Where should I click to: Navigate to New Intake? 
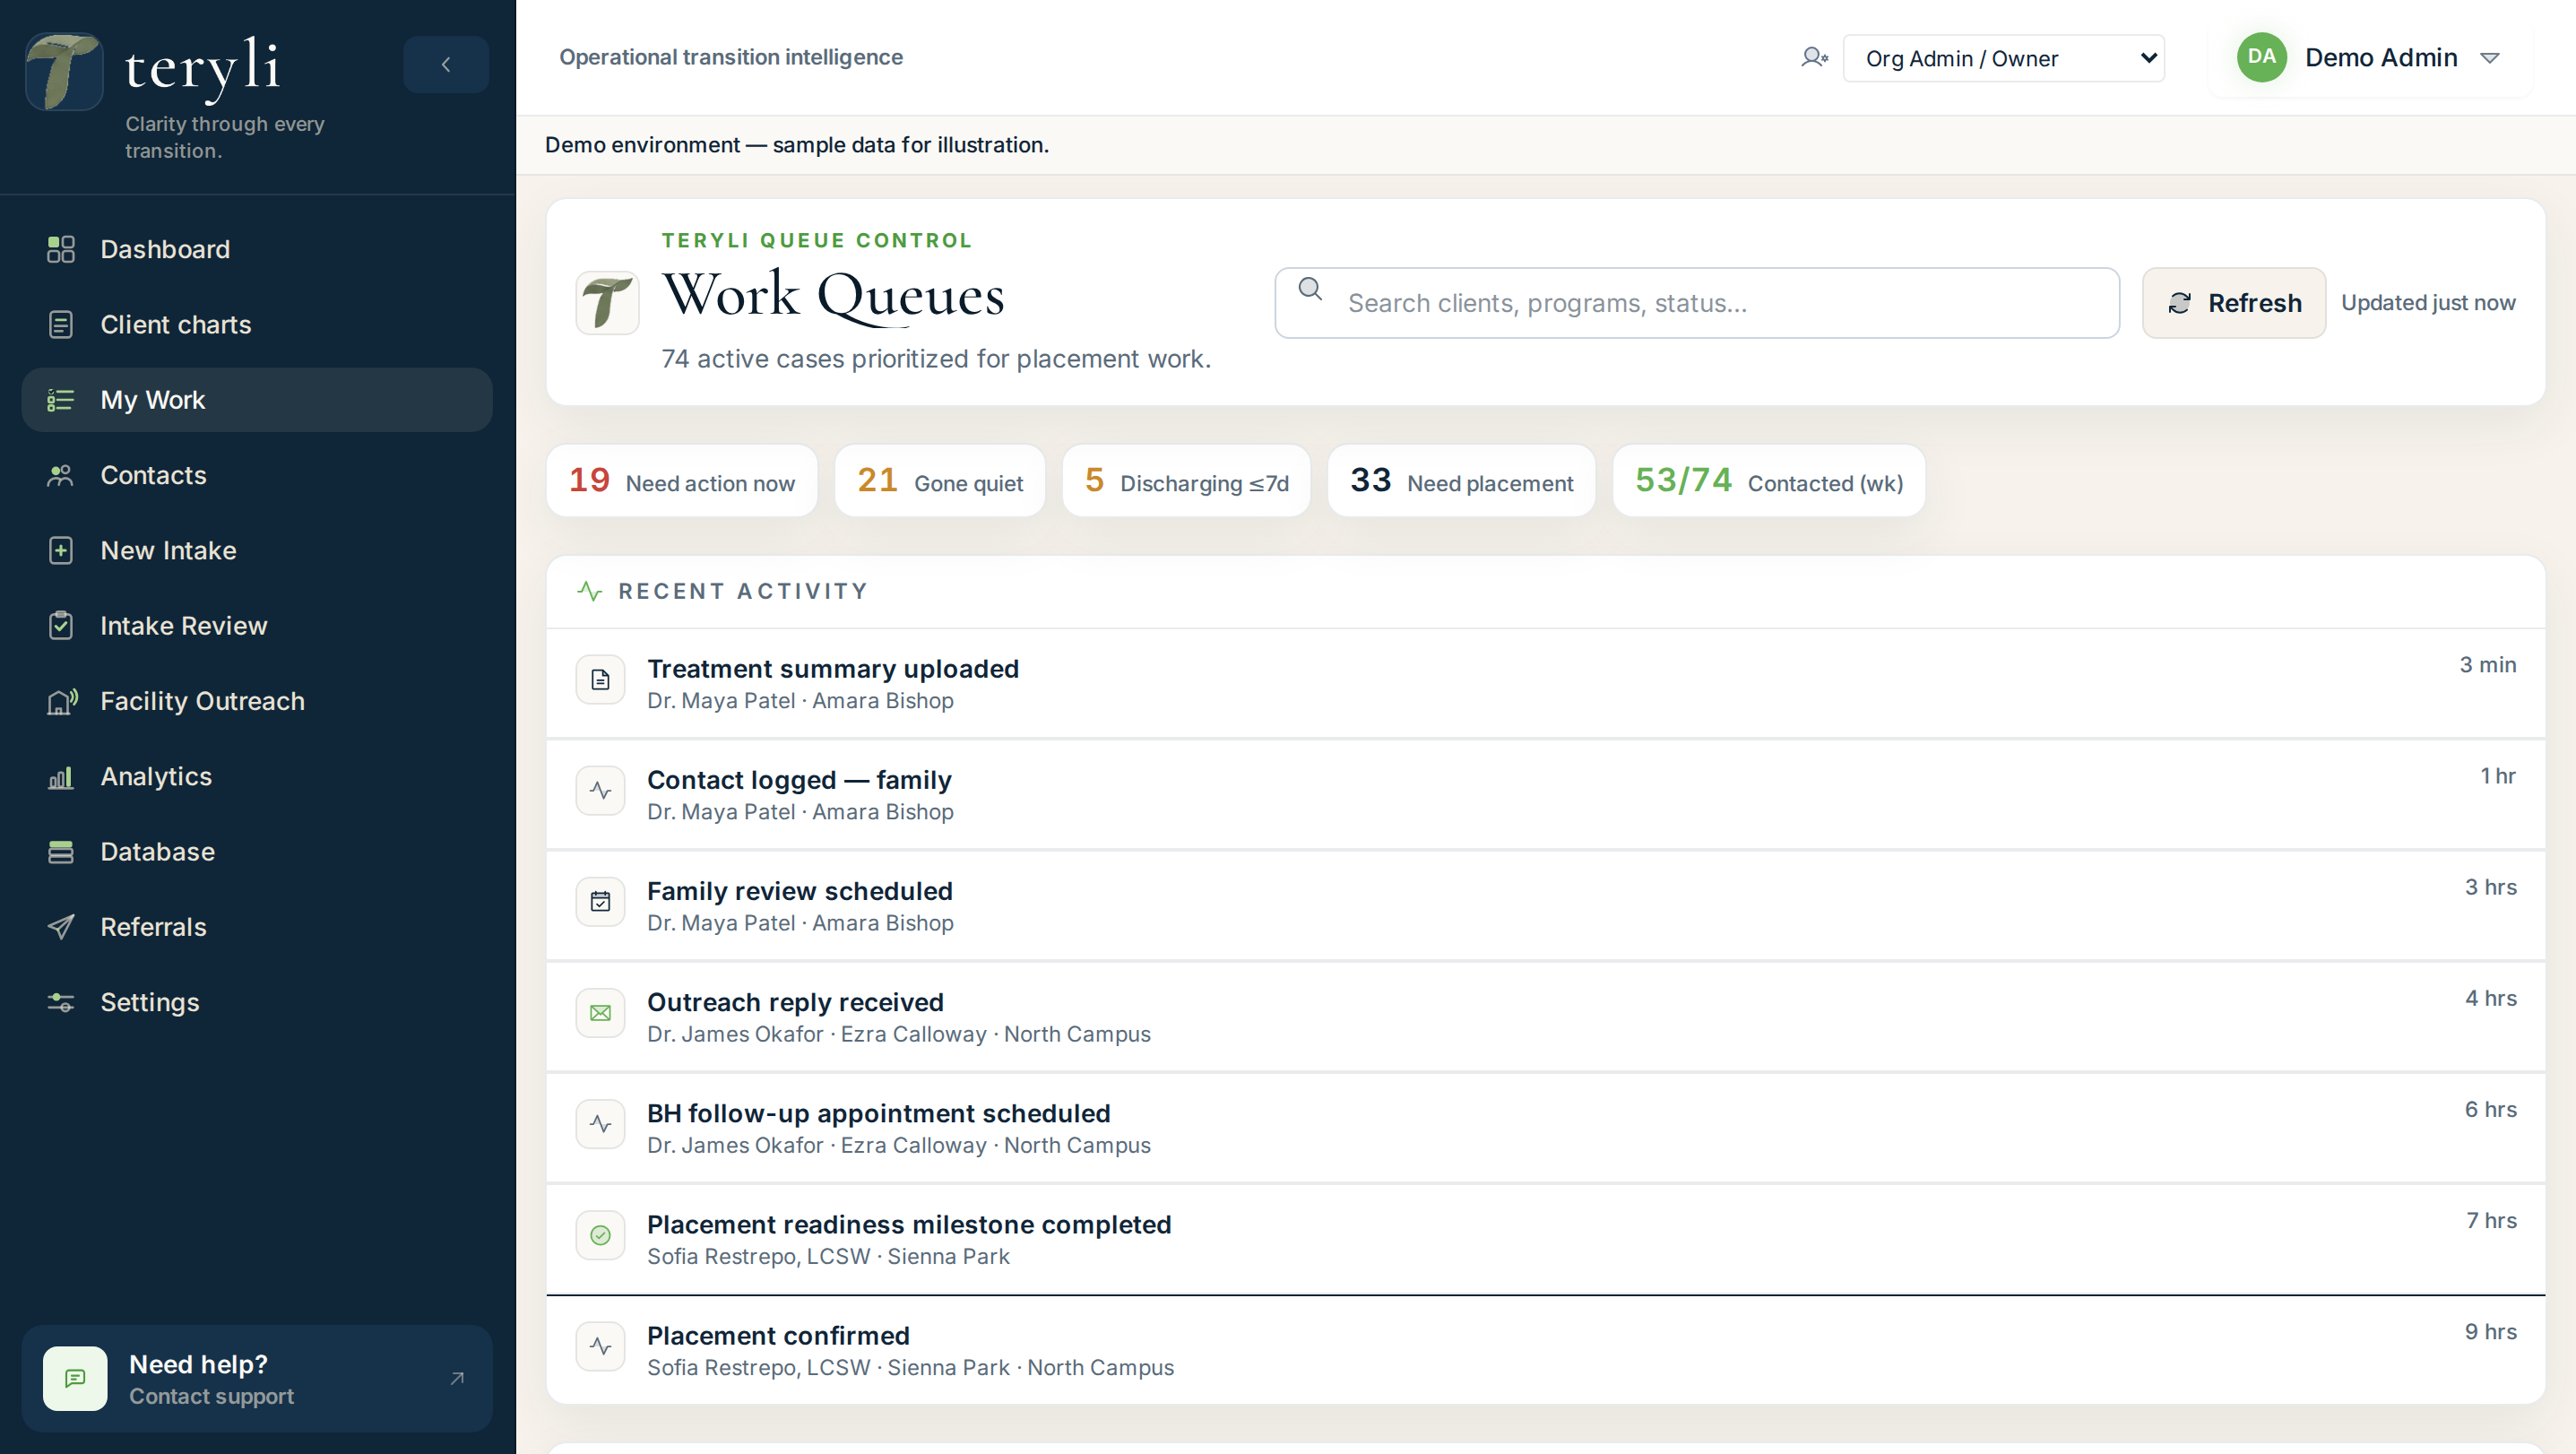(x=257, y=551)
